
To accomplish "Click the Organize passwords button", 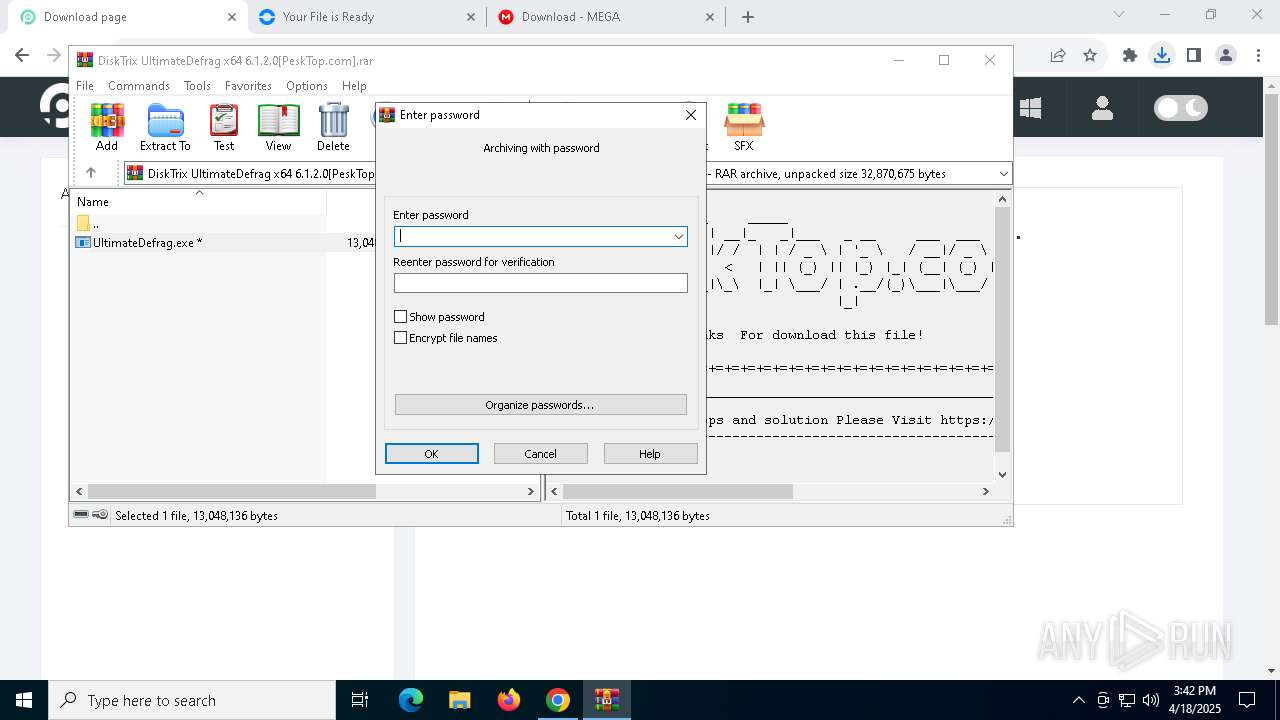I will click(541, 405).
